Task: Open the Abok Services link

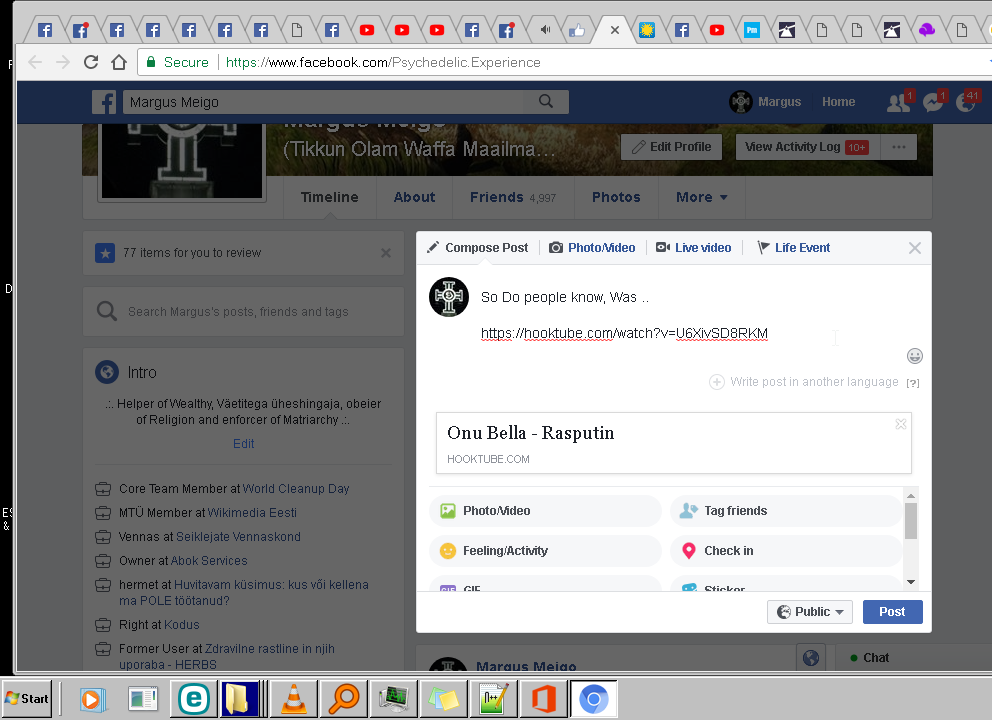Action: click(x=209, y=561)
